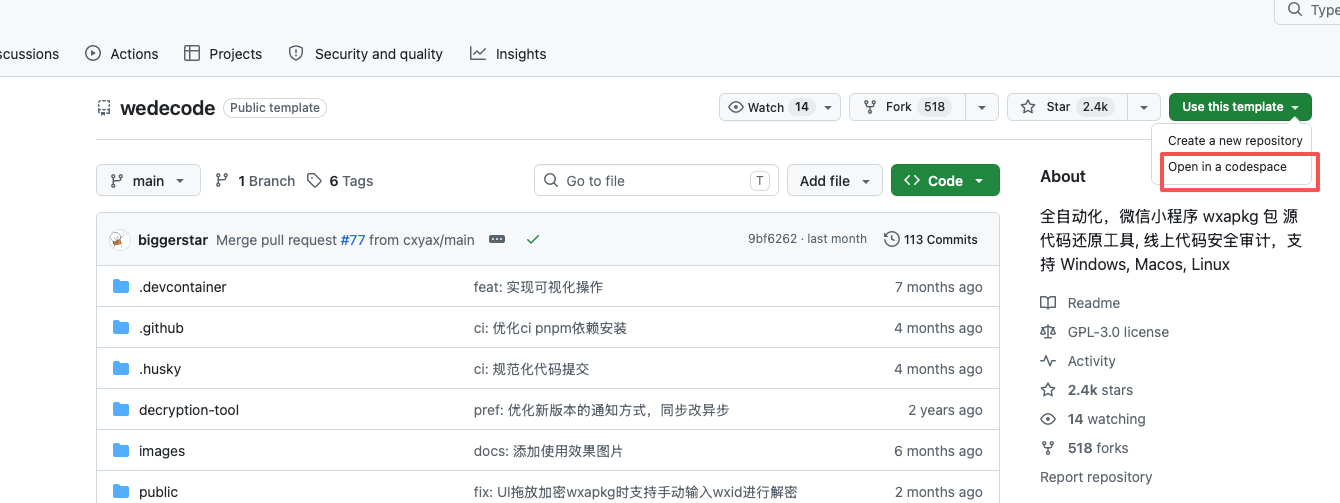Click the Use this template button
1340x503 pixels.
coord(1240,107)
